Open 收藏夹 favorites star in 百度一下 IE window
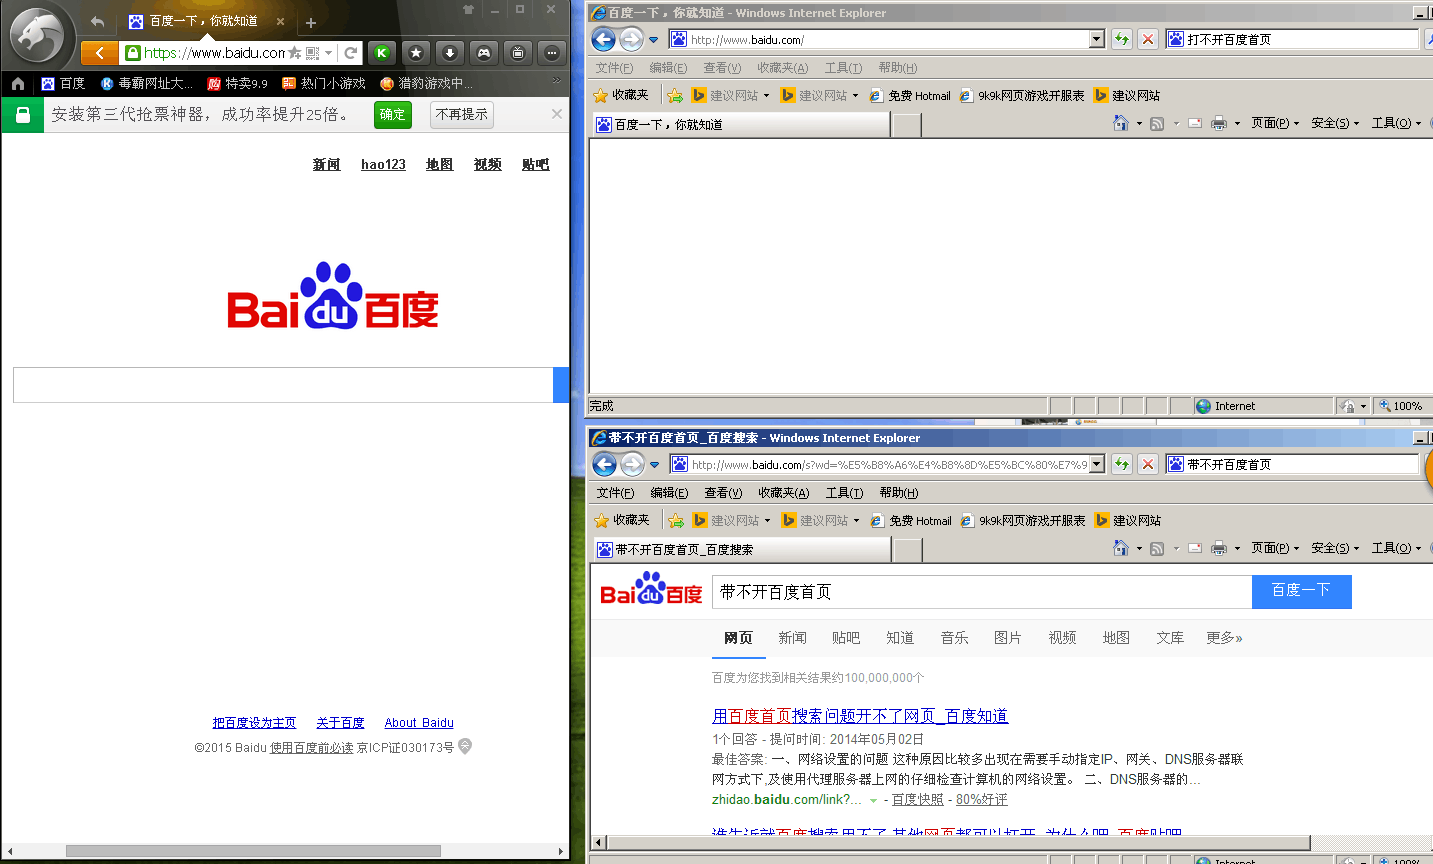This screenshot has height=864, width=1433. tap(621, 95)
